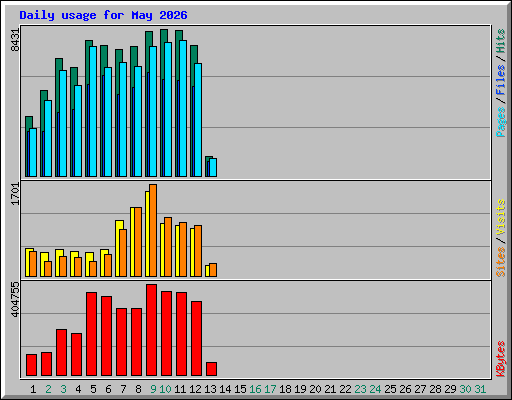Click the cyan pages bar for day 10
Viewport: 512px width, 400px height.
point(168,109)
